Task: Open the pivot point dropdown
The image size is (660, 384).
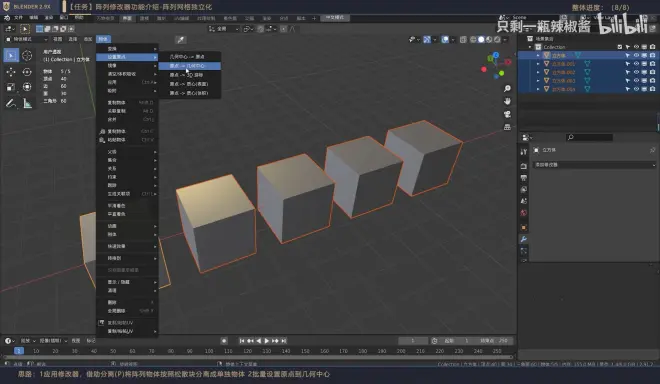Action: (x=248, y=29)
